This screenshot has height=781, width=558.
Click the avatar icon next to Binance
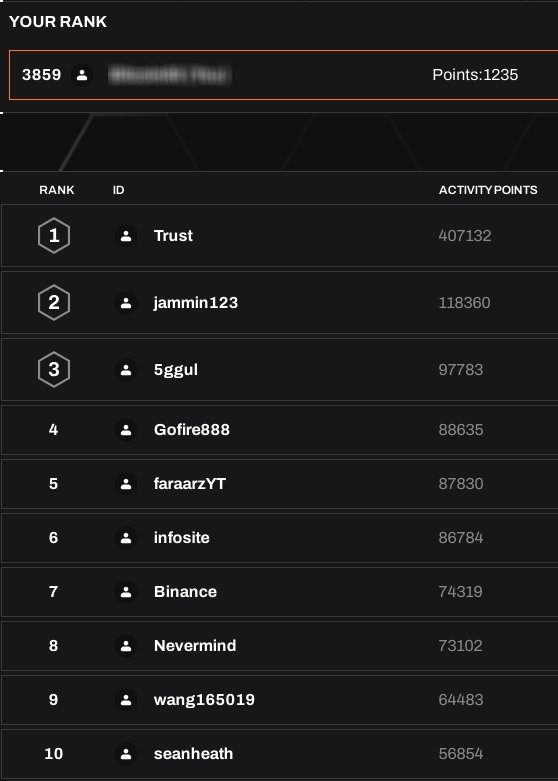126,592
